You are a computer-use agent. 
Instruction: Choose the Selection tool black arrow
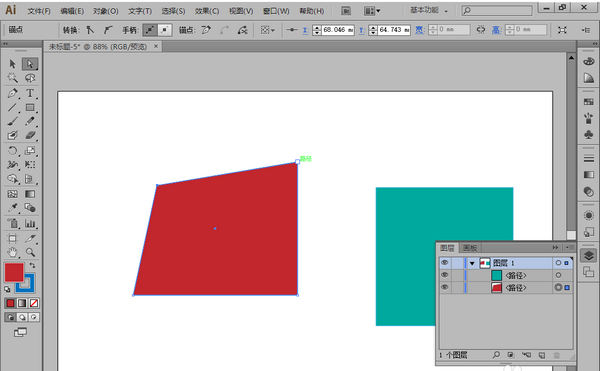point(12,64)
